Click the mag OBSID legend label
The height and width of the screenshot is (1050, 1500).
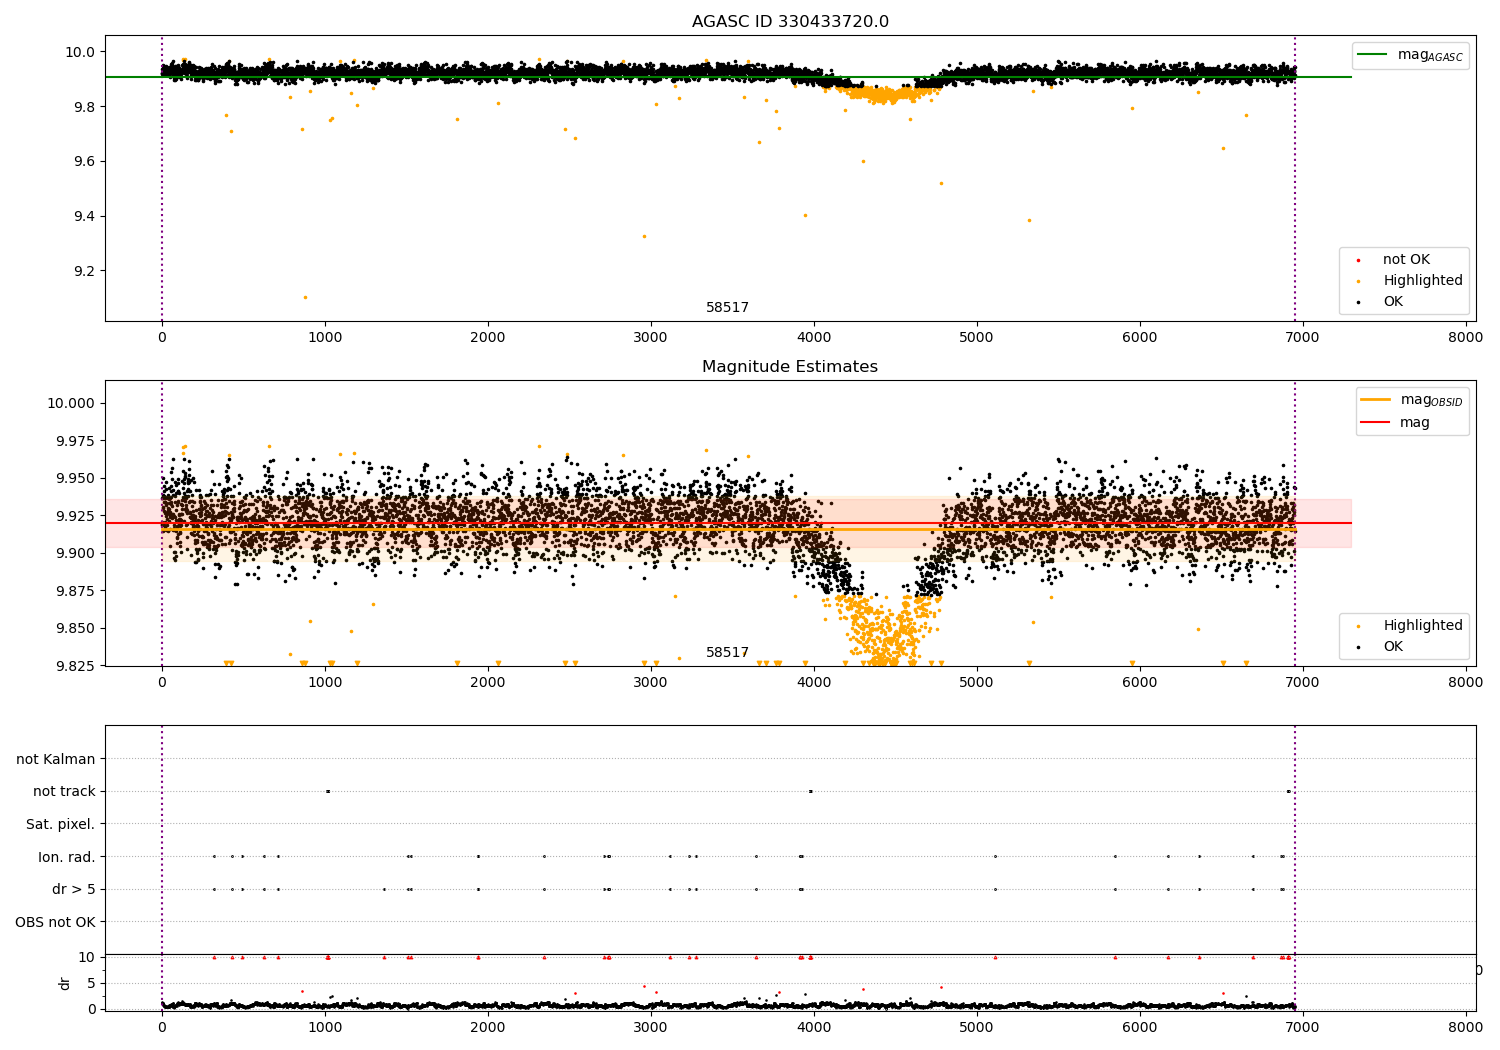(1431, 400)
